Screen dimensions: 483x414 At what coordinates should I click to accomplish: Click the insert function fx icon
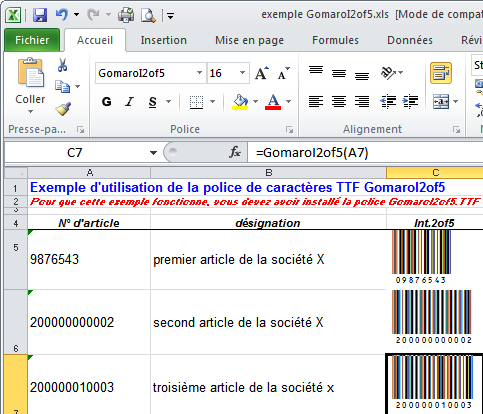235,152
